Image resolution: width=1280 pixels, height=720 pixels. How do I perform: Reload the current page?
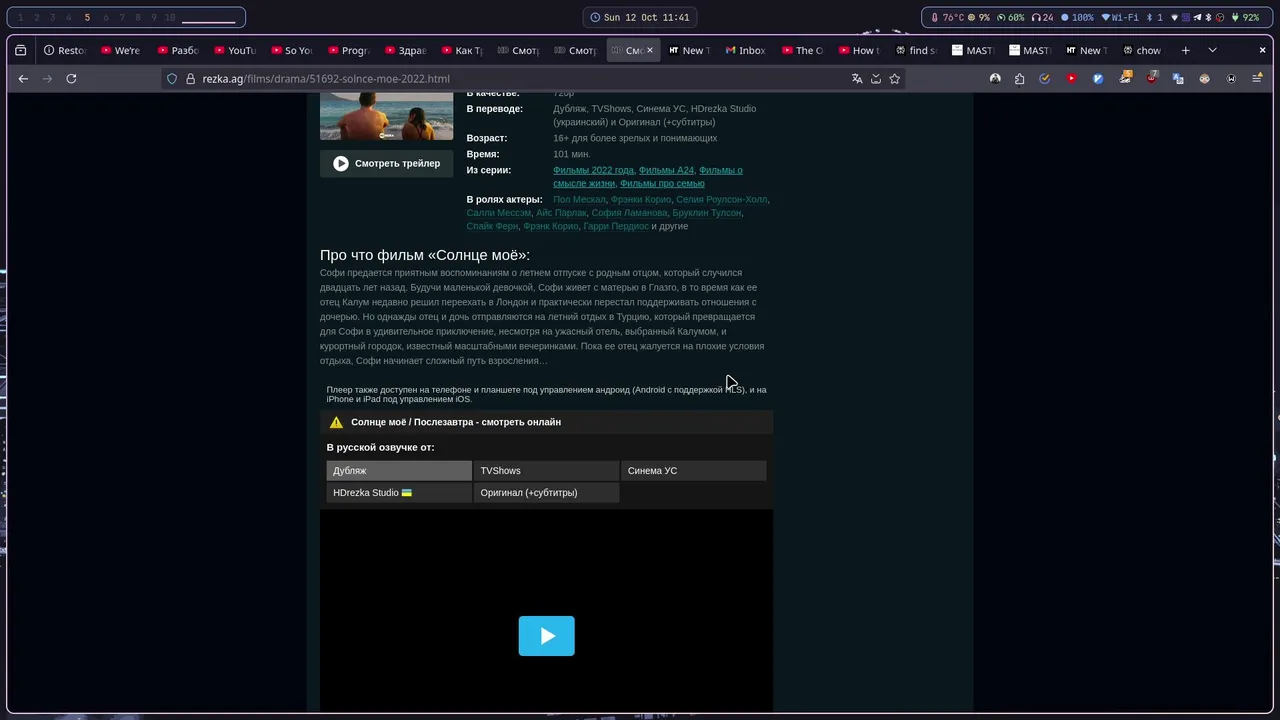[71, 78]
